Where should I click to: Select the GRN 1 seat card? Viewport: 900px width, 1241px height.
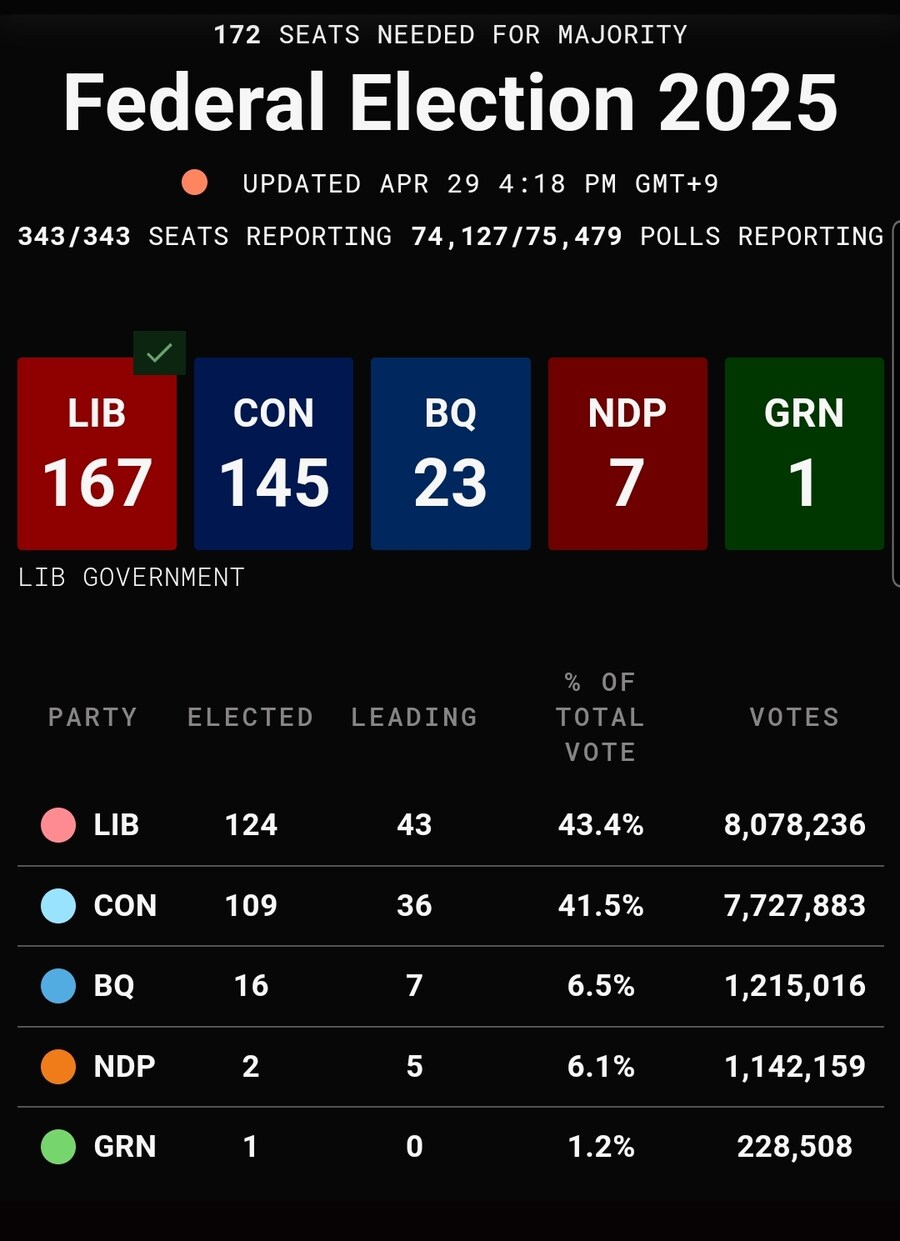point(804,454)
